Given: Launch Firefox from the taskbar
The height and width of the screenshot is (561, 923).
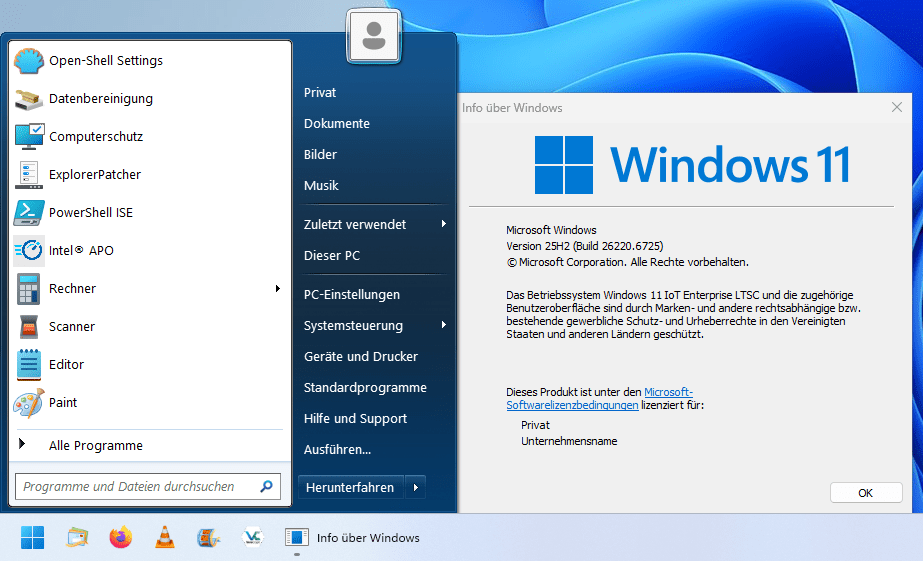Looking at the screenshot, I should click(x=121, y=537).
